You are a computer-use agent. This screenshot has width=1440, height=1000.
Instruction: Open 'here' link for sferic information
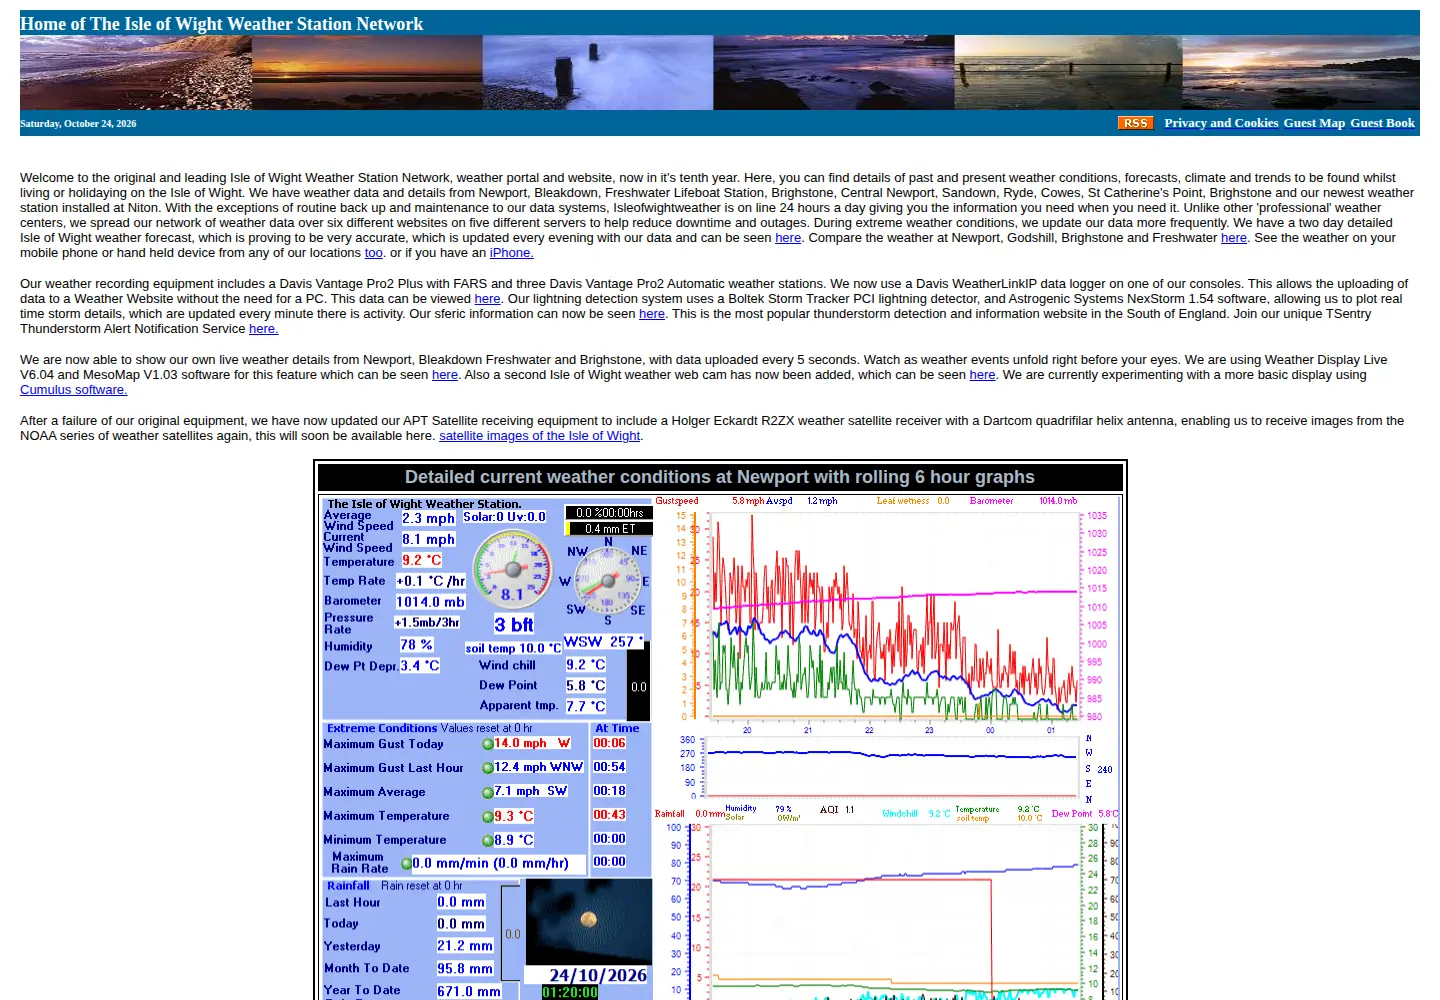[652, 314]
